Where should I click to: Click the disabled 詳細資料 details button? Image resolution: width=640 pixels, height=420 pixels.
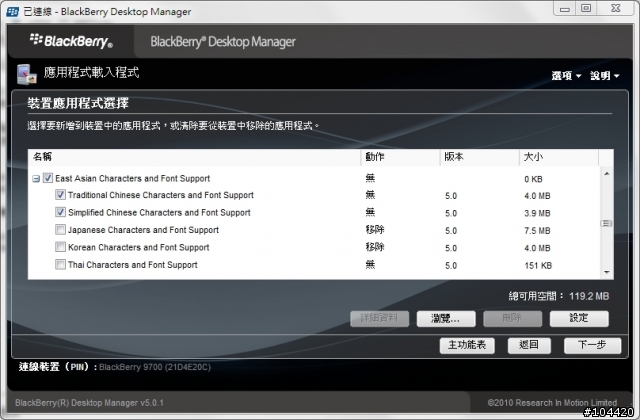tap(380, 318)
